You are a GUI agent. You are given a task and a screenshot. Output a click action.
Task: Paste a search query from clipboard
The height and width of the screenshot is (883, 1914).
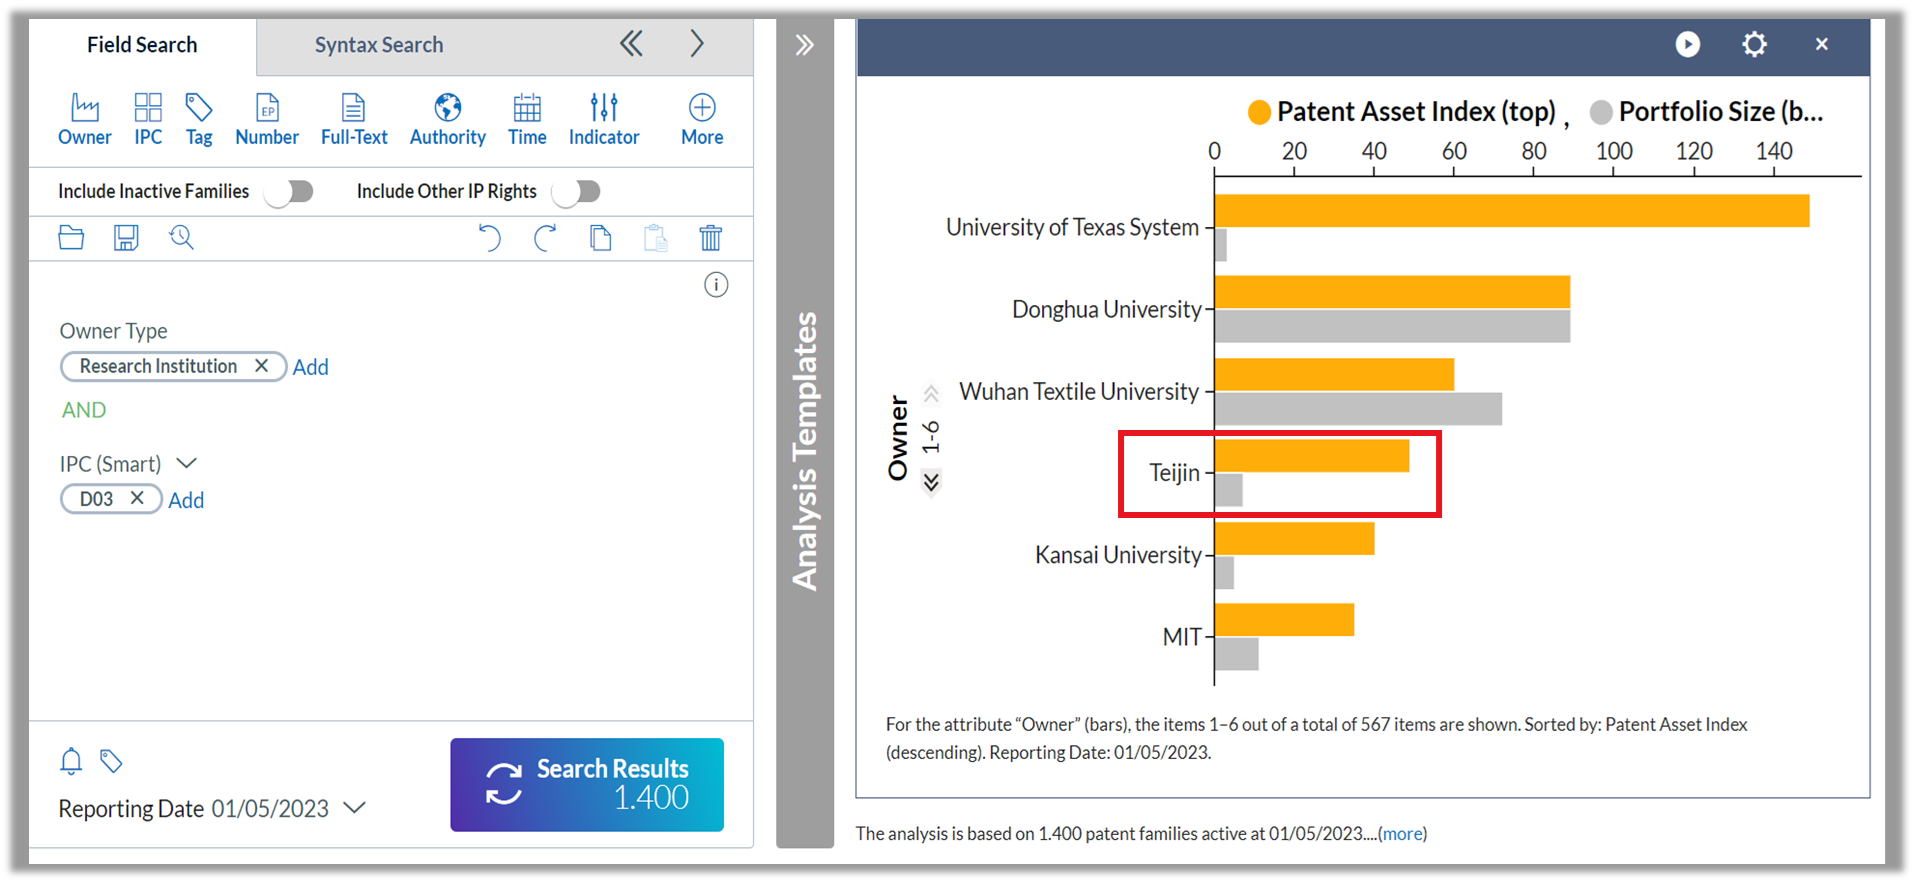tap(656, 238)
